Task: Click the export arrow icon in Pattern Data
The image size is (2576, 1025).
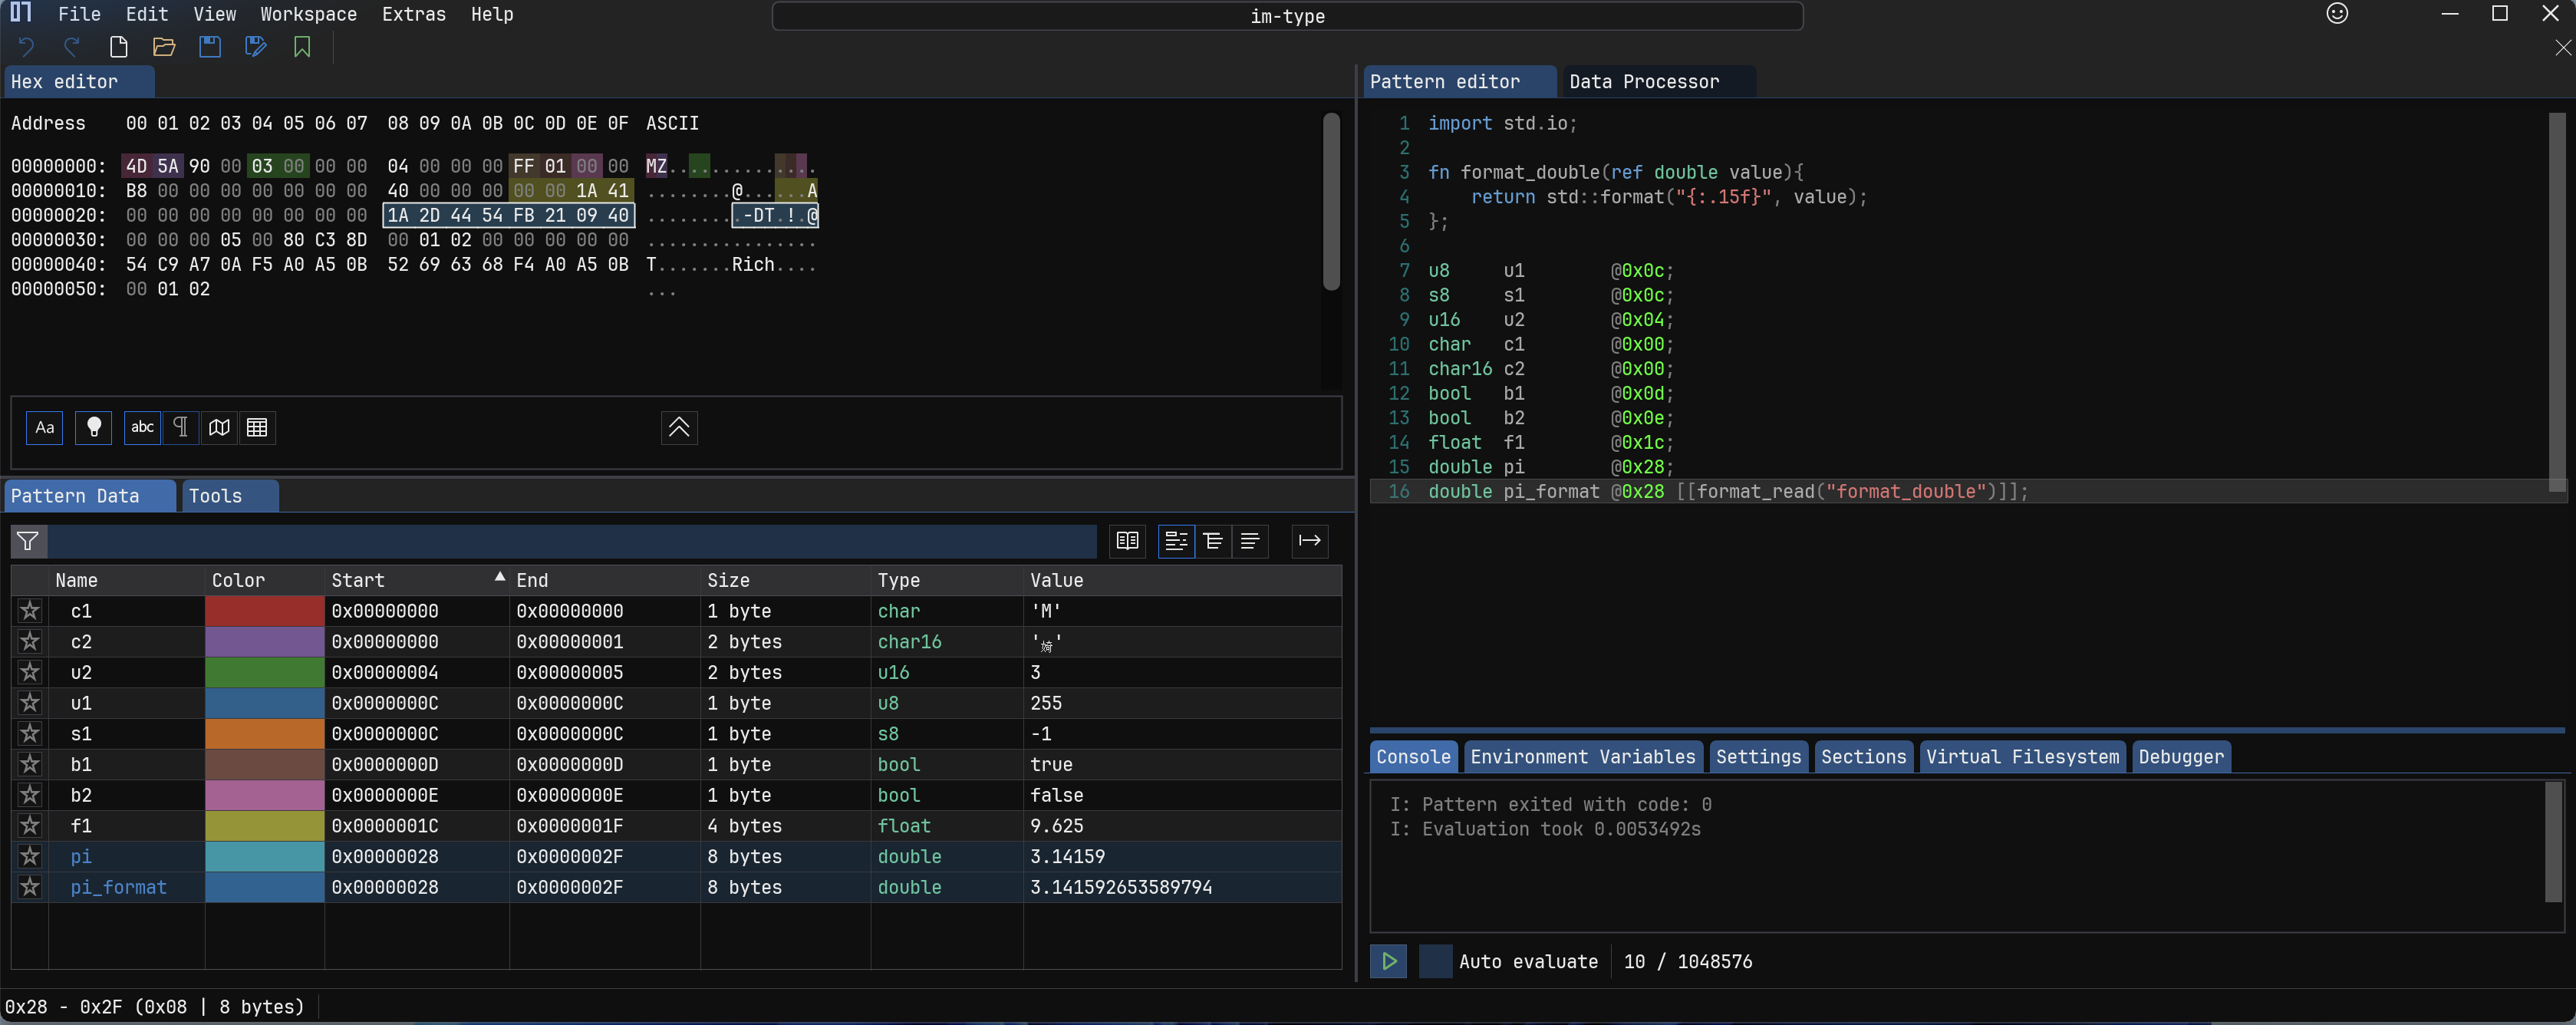Action: point(1309,541)
